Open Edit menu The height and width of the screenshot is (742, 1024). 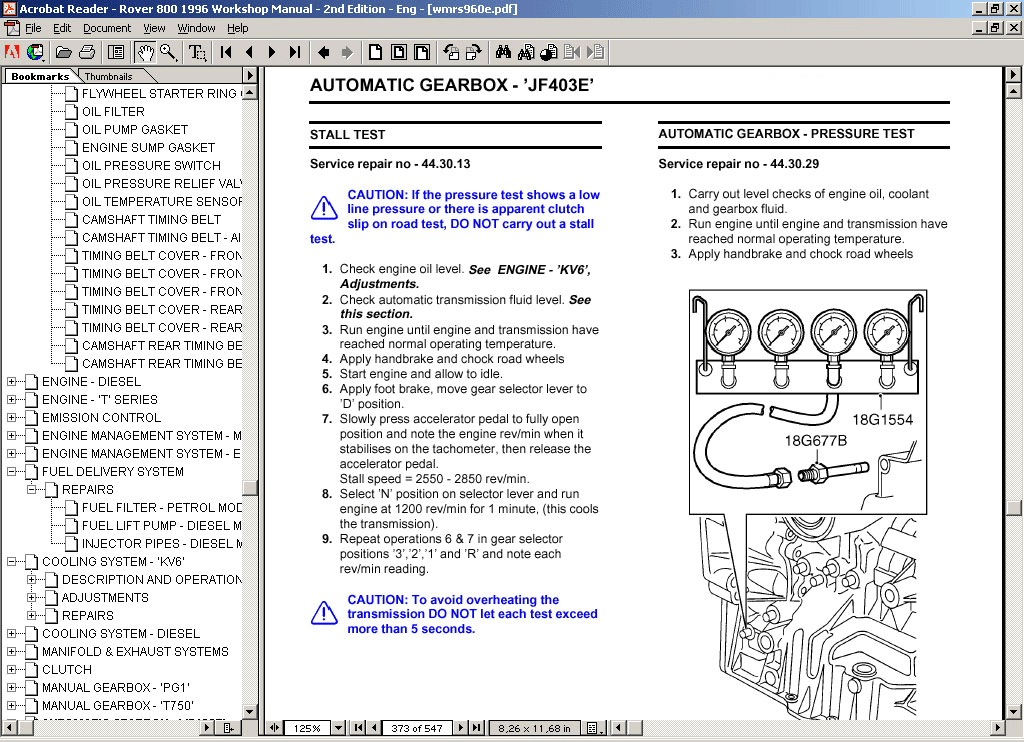(x=62, y=28)
